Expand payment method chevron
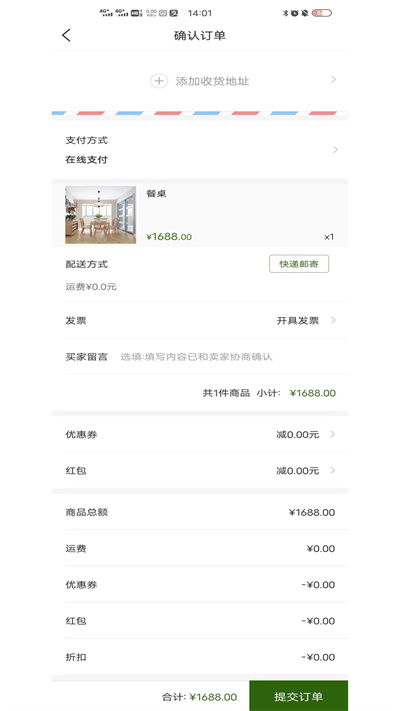This screenshot has height=711, width=400. point(335,150)
